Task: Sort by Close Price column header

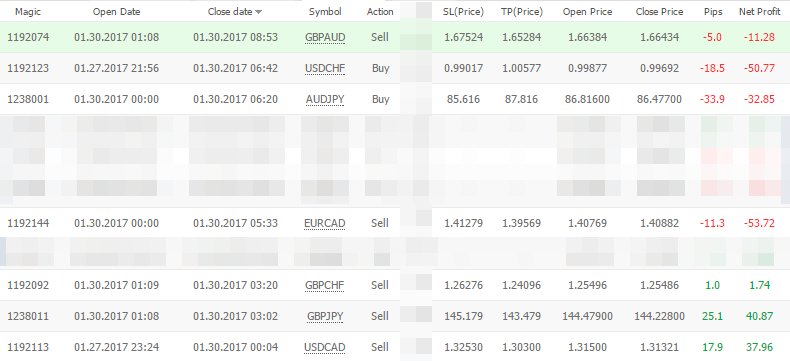Action: tap(660, 12)
